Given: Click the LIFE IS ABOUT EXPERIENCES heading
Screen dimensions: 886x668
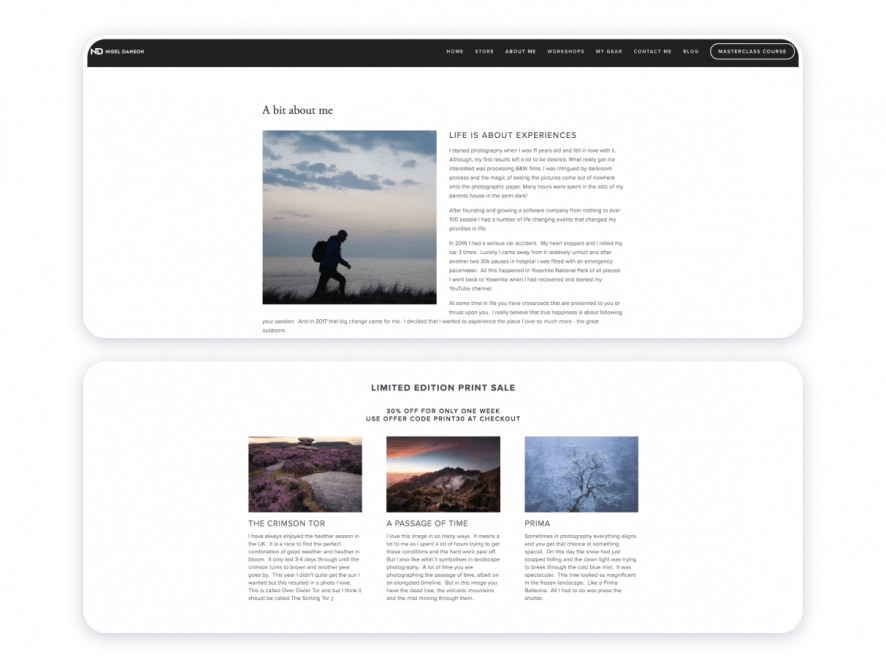Looking at the screenshot, I should click(513, 134).
